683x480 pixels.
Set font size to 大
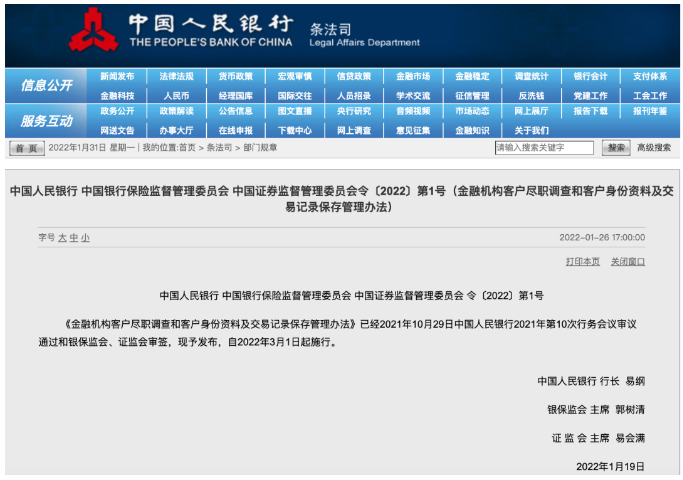(62, 238)
